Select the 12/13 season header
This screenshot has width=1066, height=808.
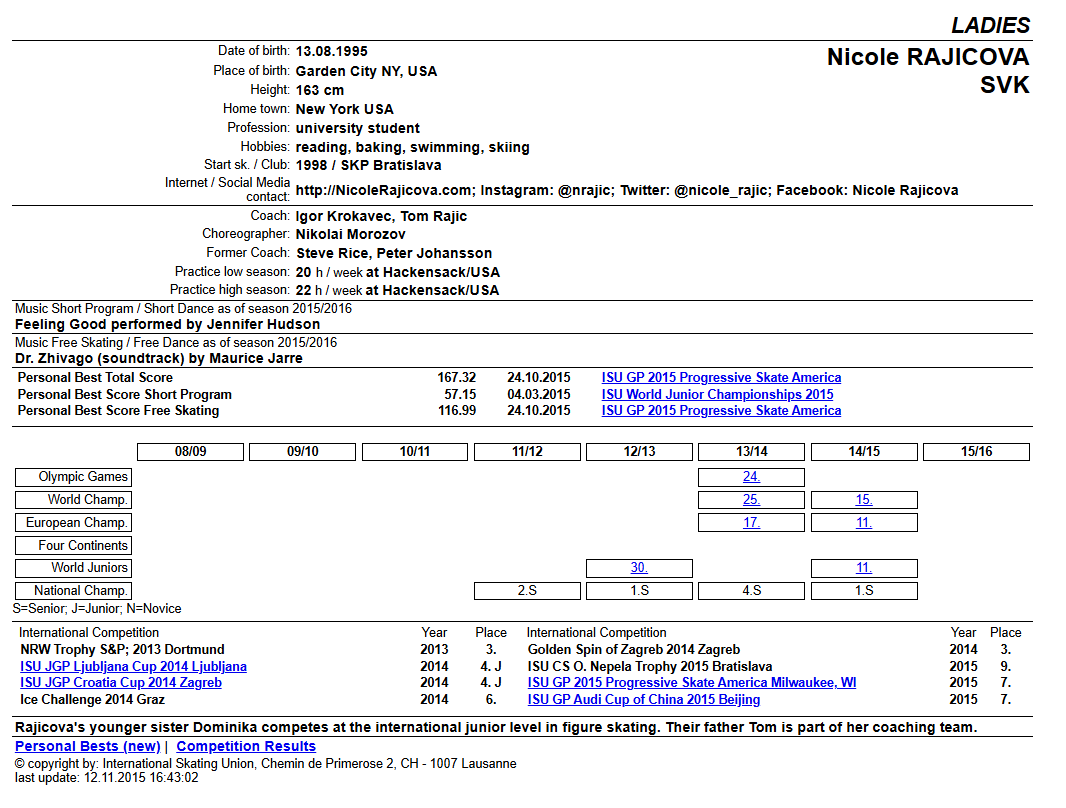click(640, 452)
